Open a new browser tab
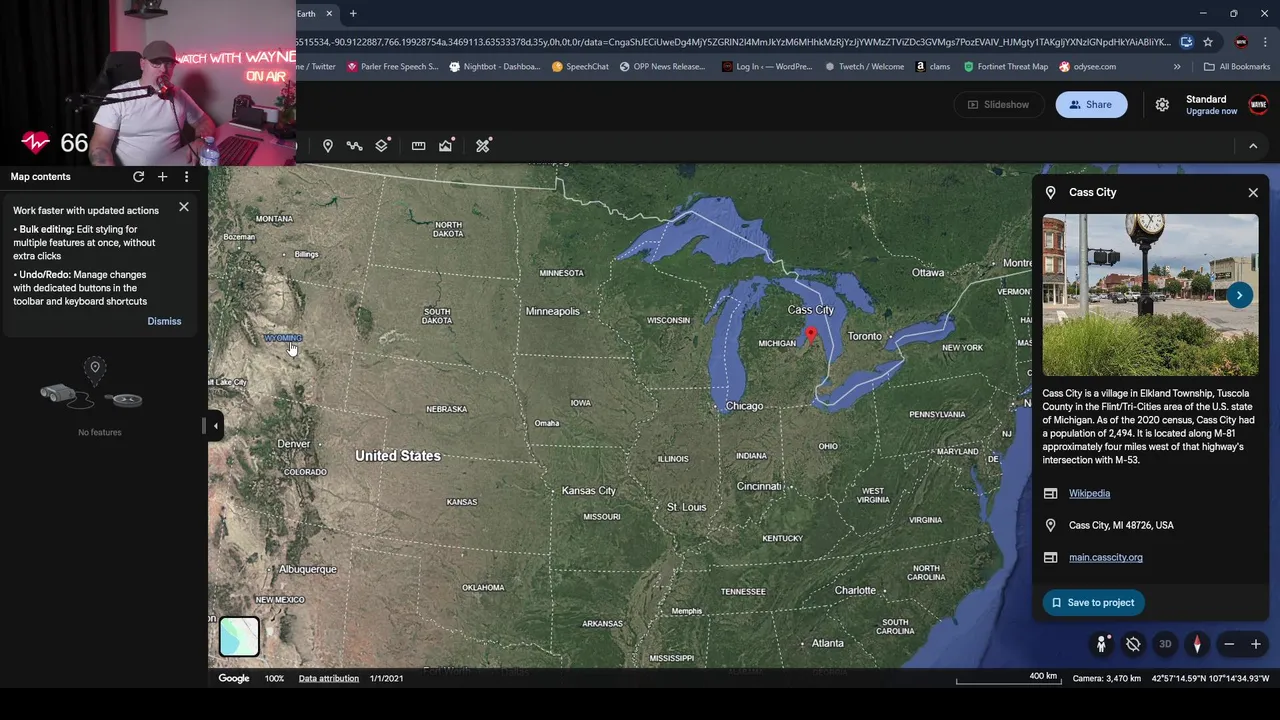This screenshot has width=1280, height=720. tap(353, 14)
